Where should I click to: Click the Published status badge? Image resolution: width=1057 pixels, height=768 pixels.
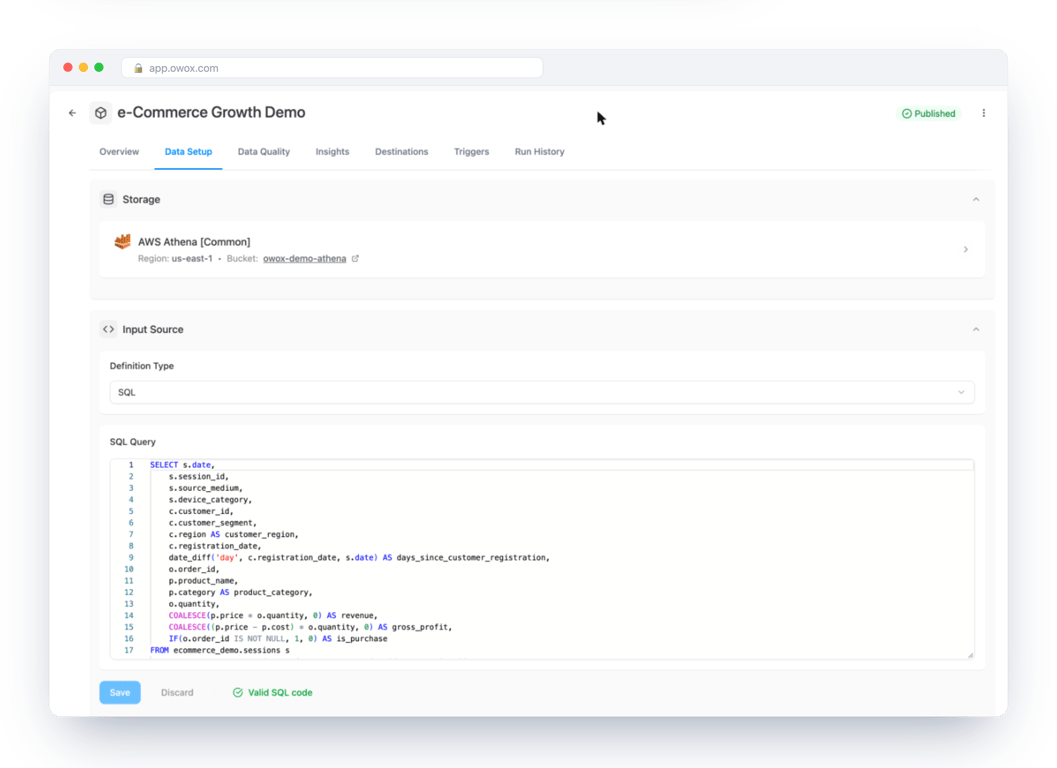tap(928, 113)
